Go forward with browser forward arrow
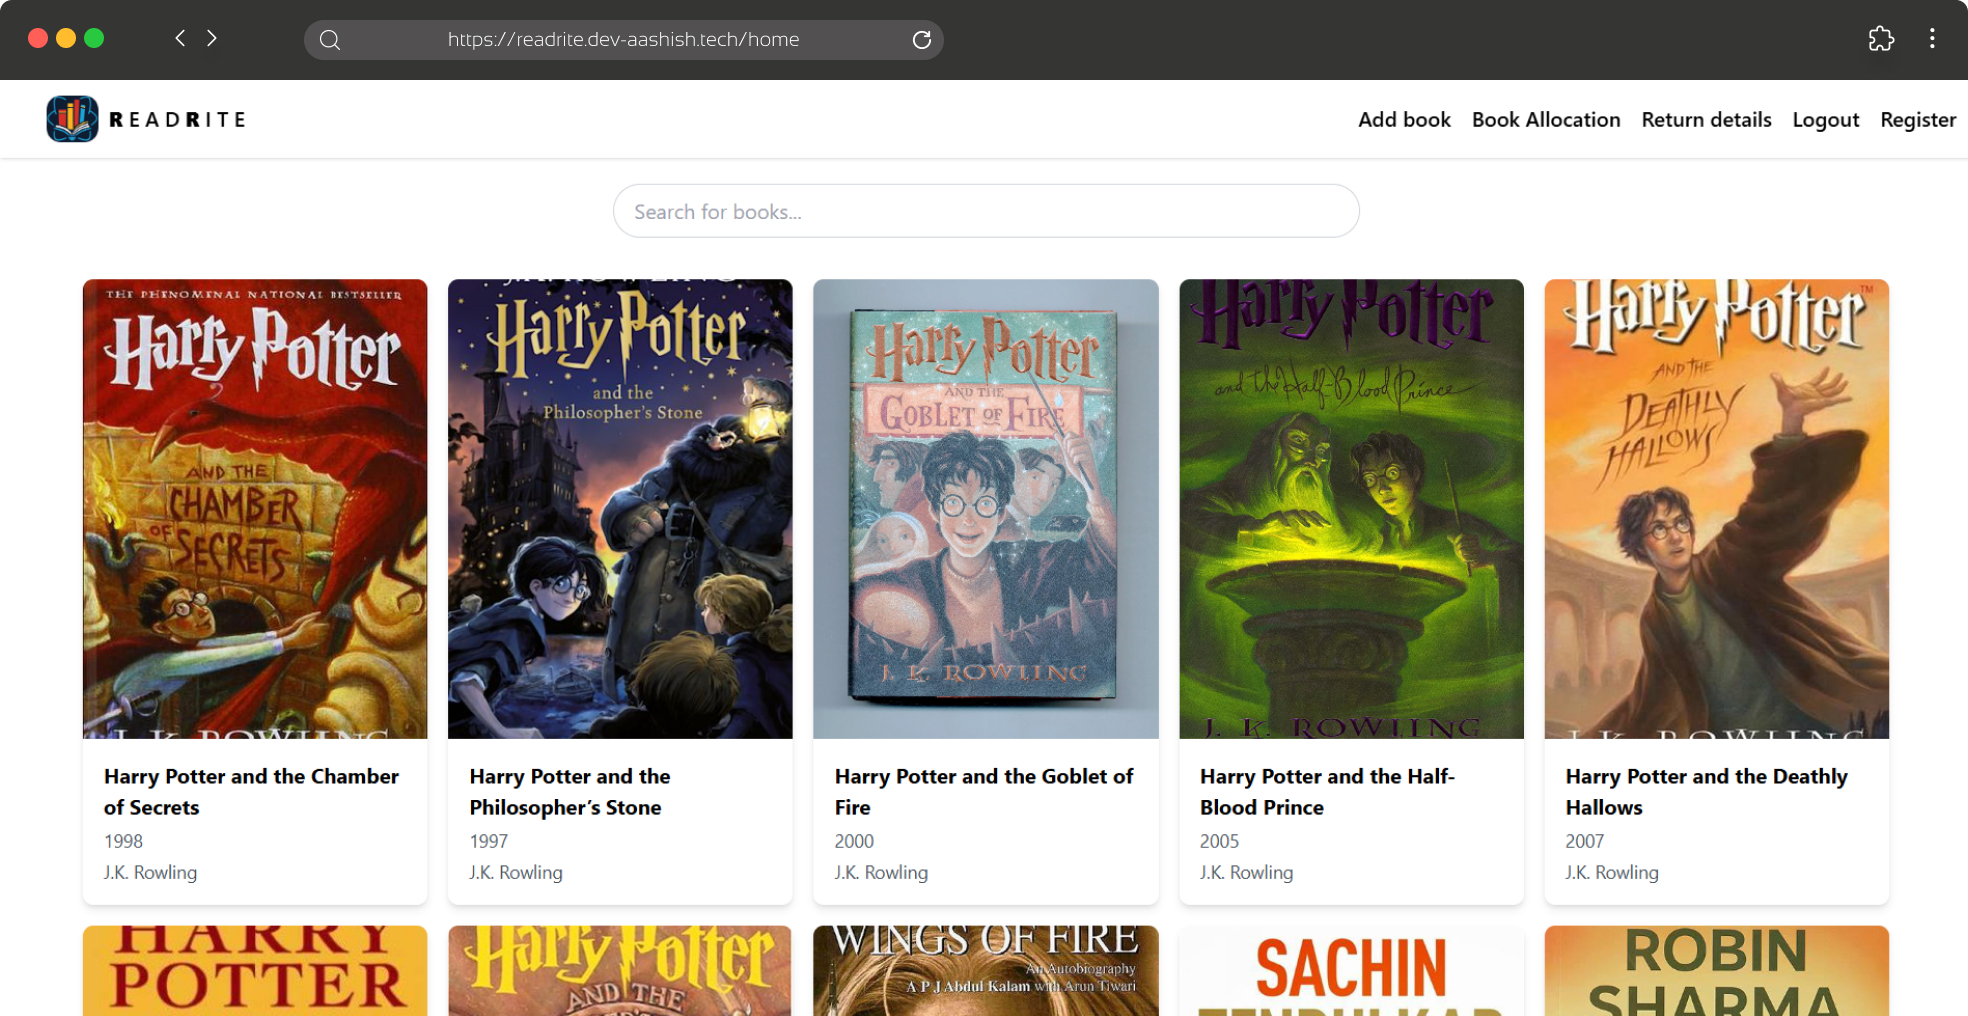The height and width of the screenshot is (1016, 1968). click(212, 38)
